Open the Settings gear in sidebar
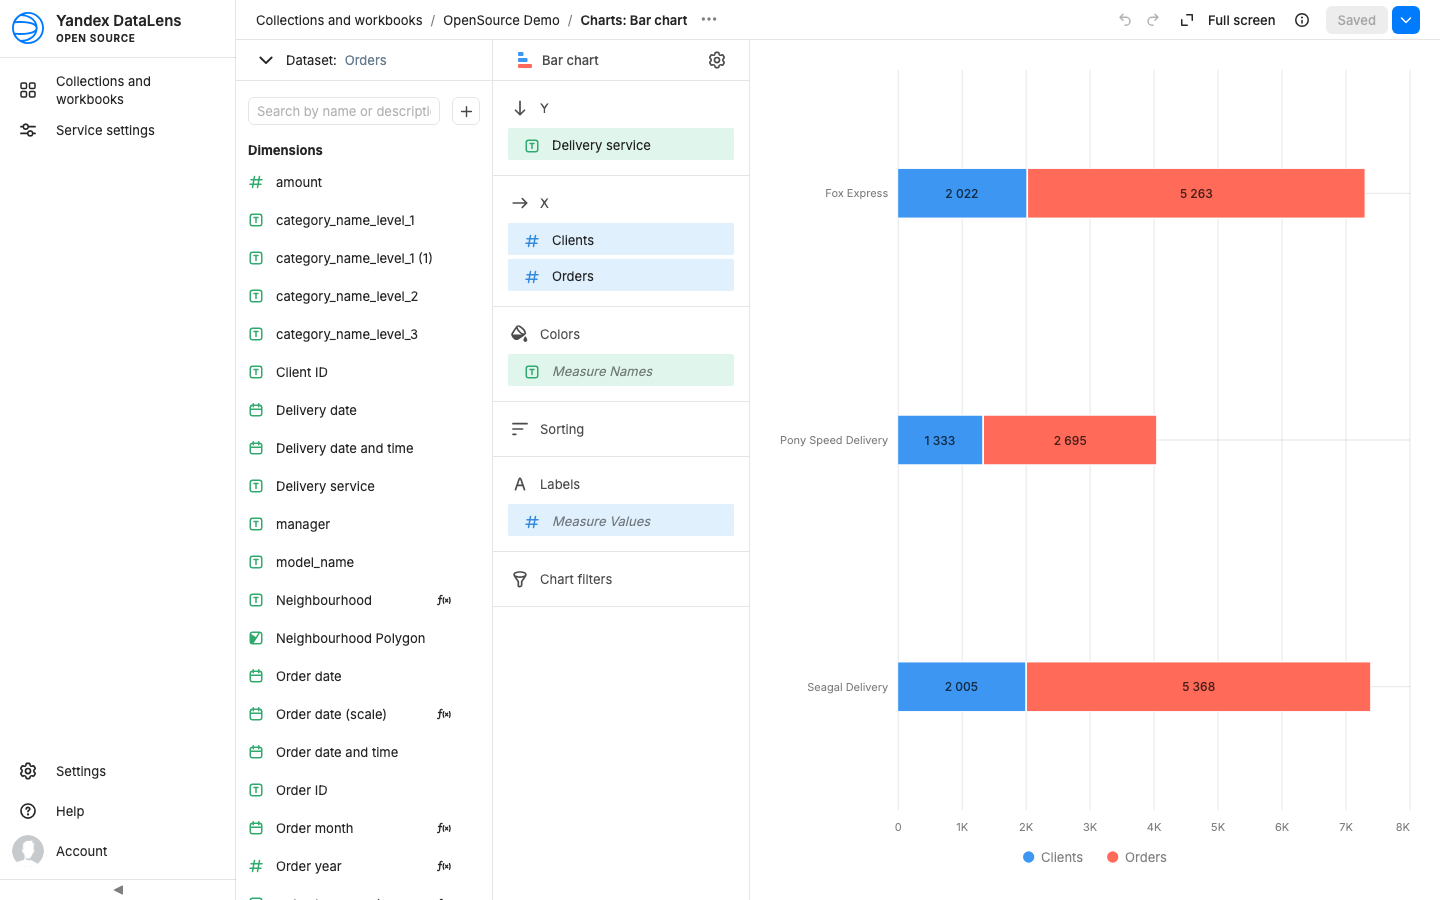The image size is (1440, 900). (28, 771)
